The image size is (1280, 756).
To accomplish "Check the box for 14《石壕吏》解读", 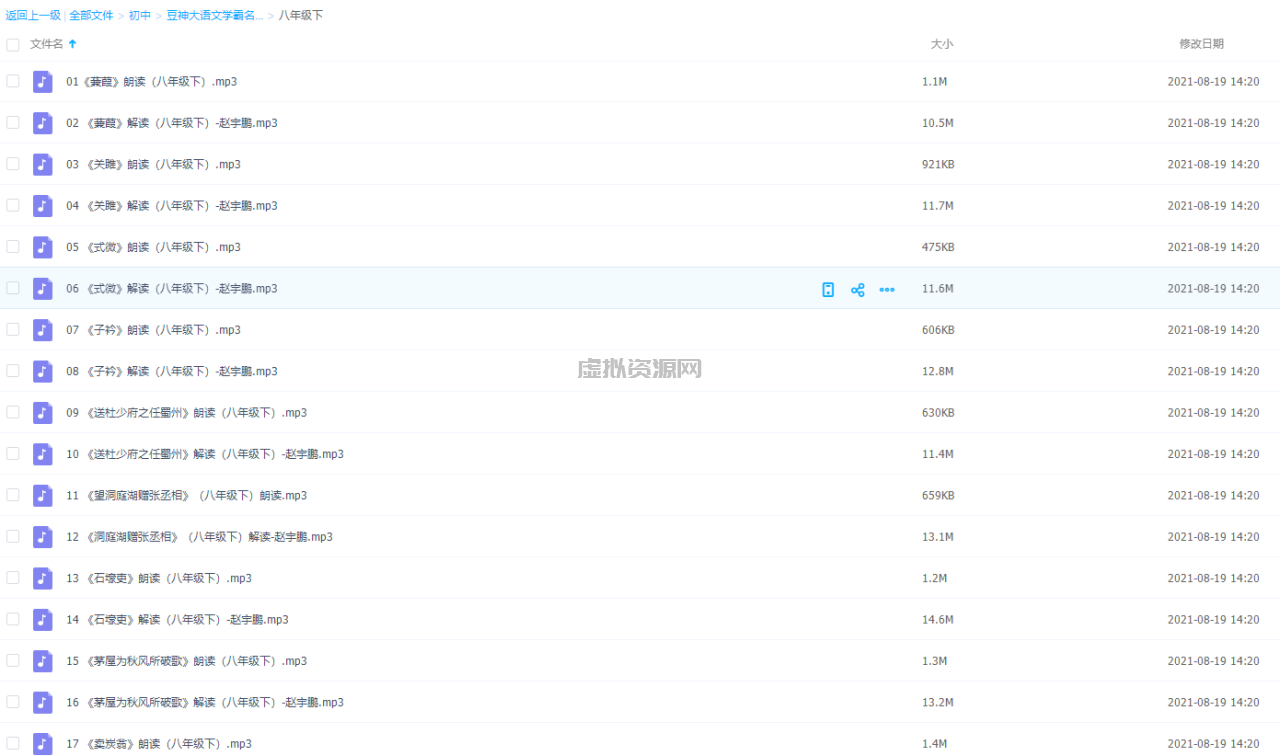I will pos(13,618).
